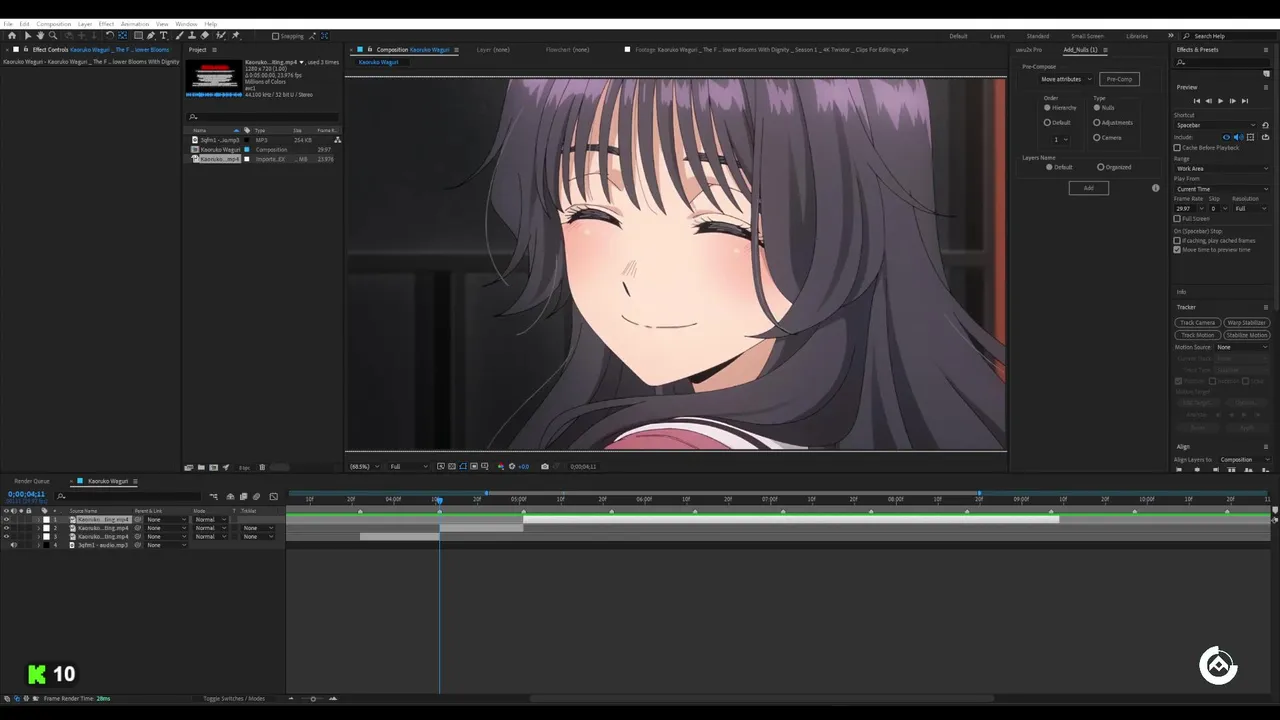Choose the Eraser tool
This screenshot has width=1280, height=720.
(x=204, y=35)
